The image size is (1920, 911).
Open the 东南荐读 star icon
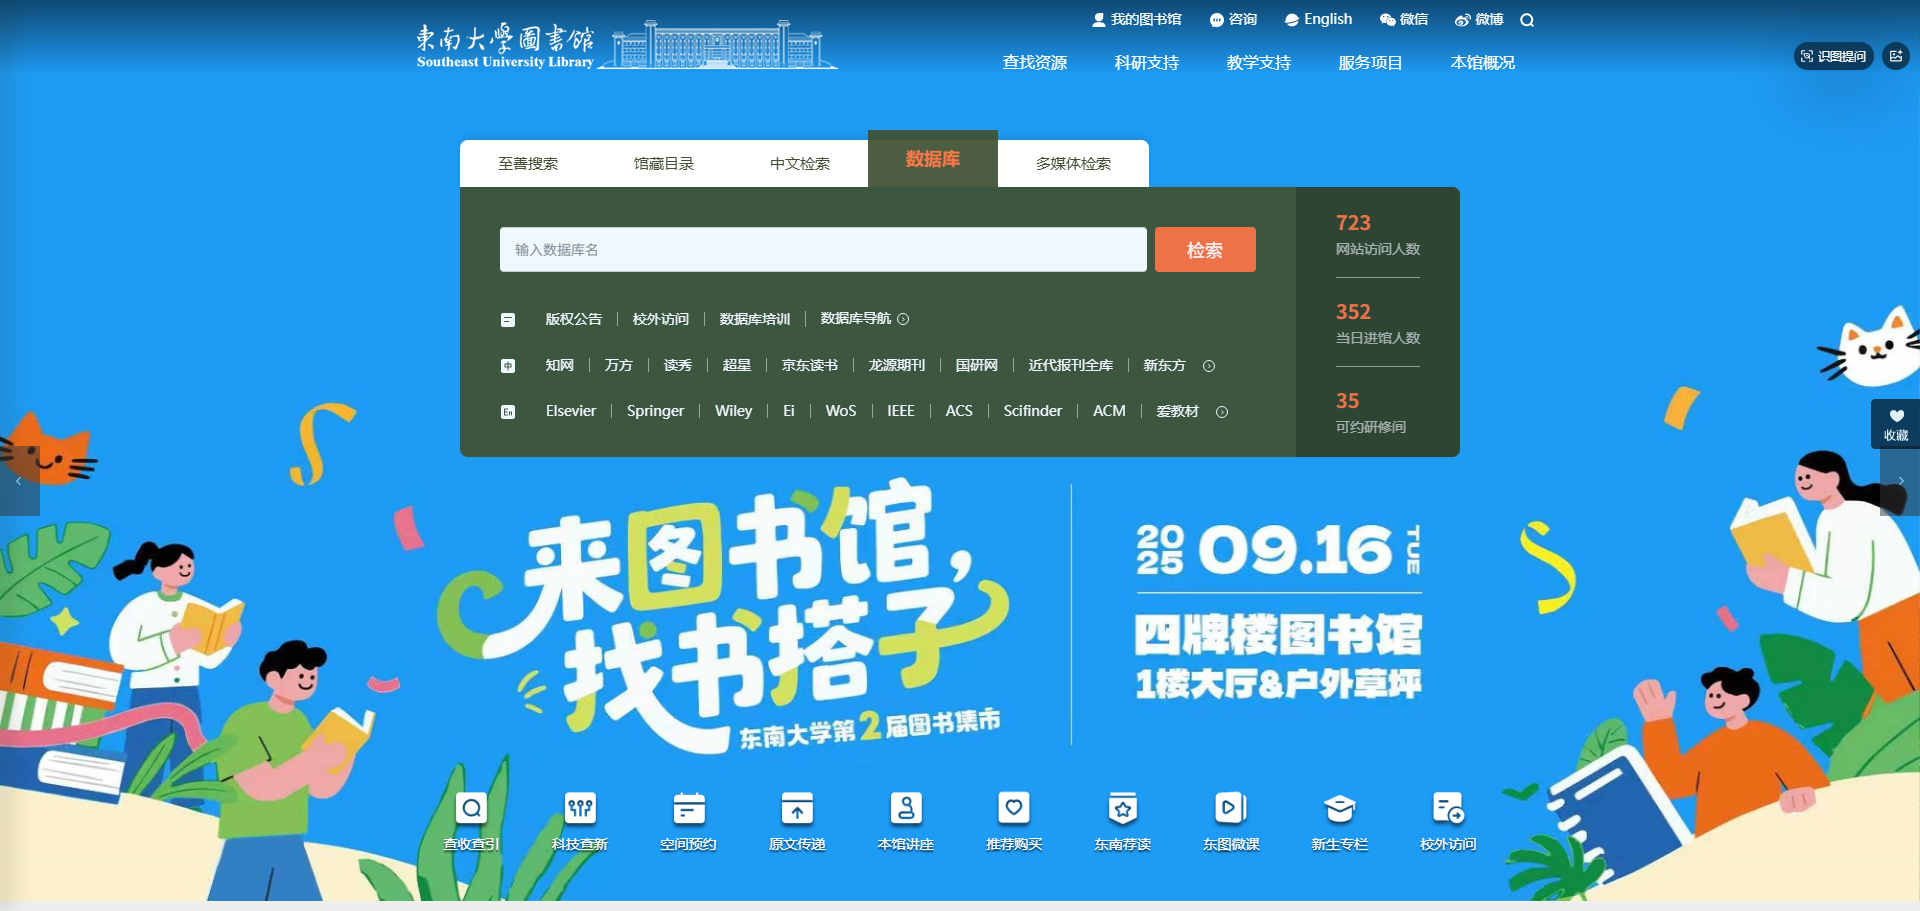coord(1123,808)
